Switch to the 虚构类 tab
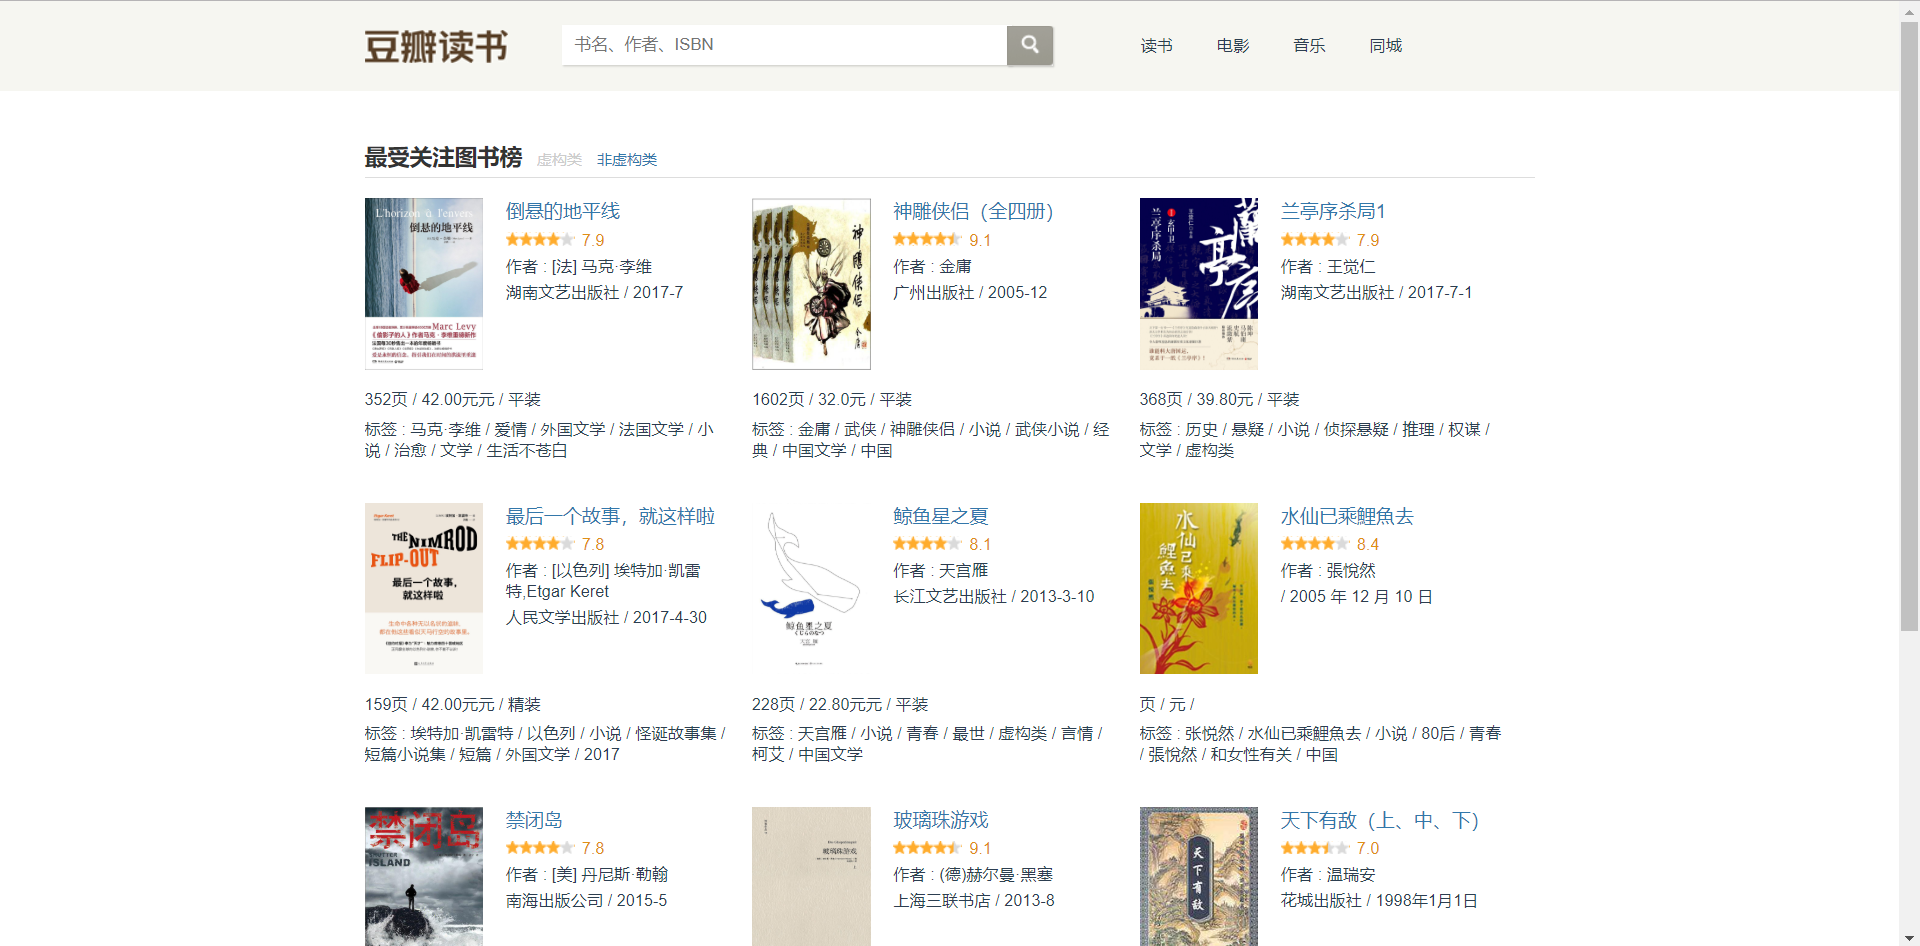Image resolution: width=1920 pixels, height=946 pixels. (559, 160)
